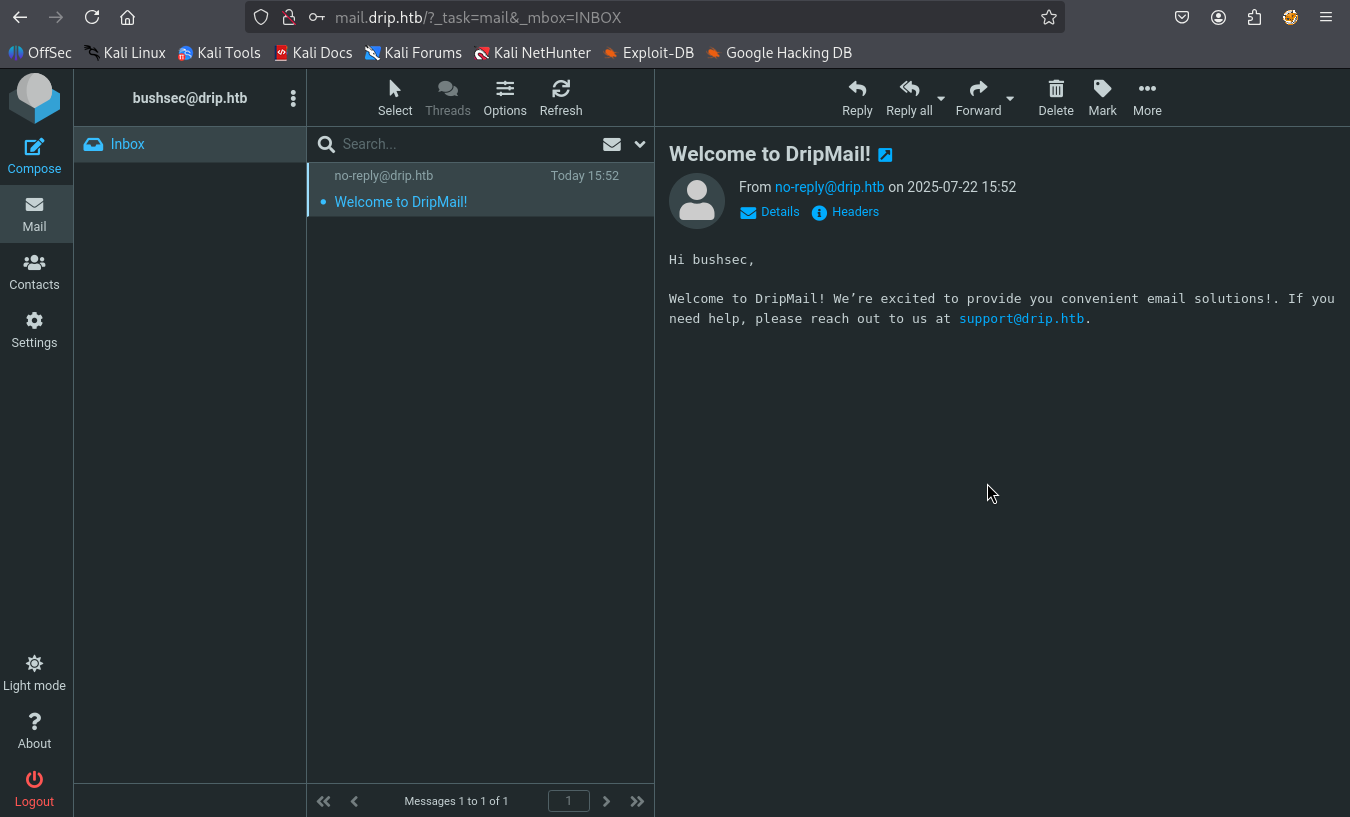Open the Kali Docs bookmark
The image size is (1350, 817).
coord(313,53)
